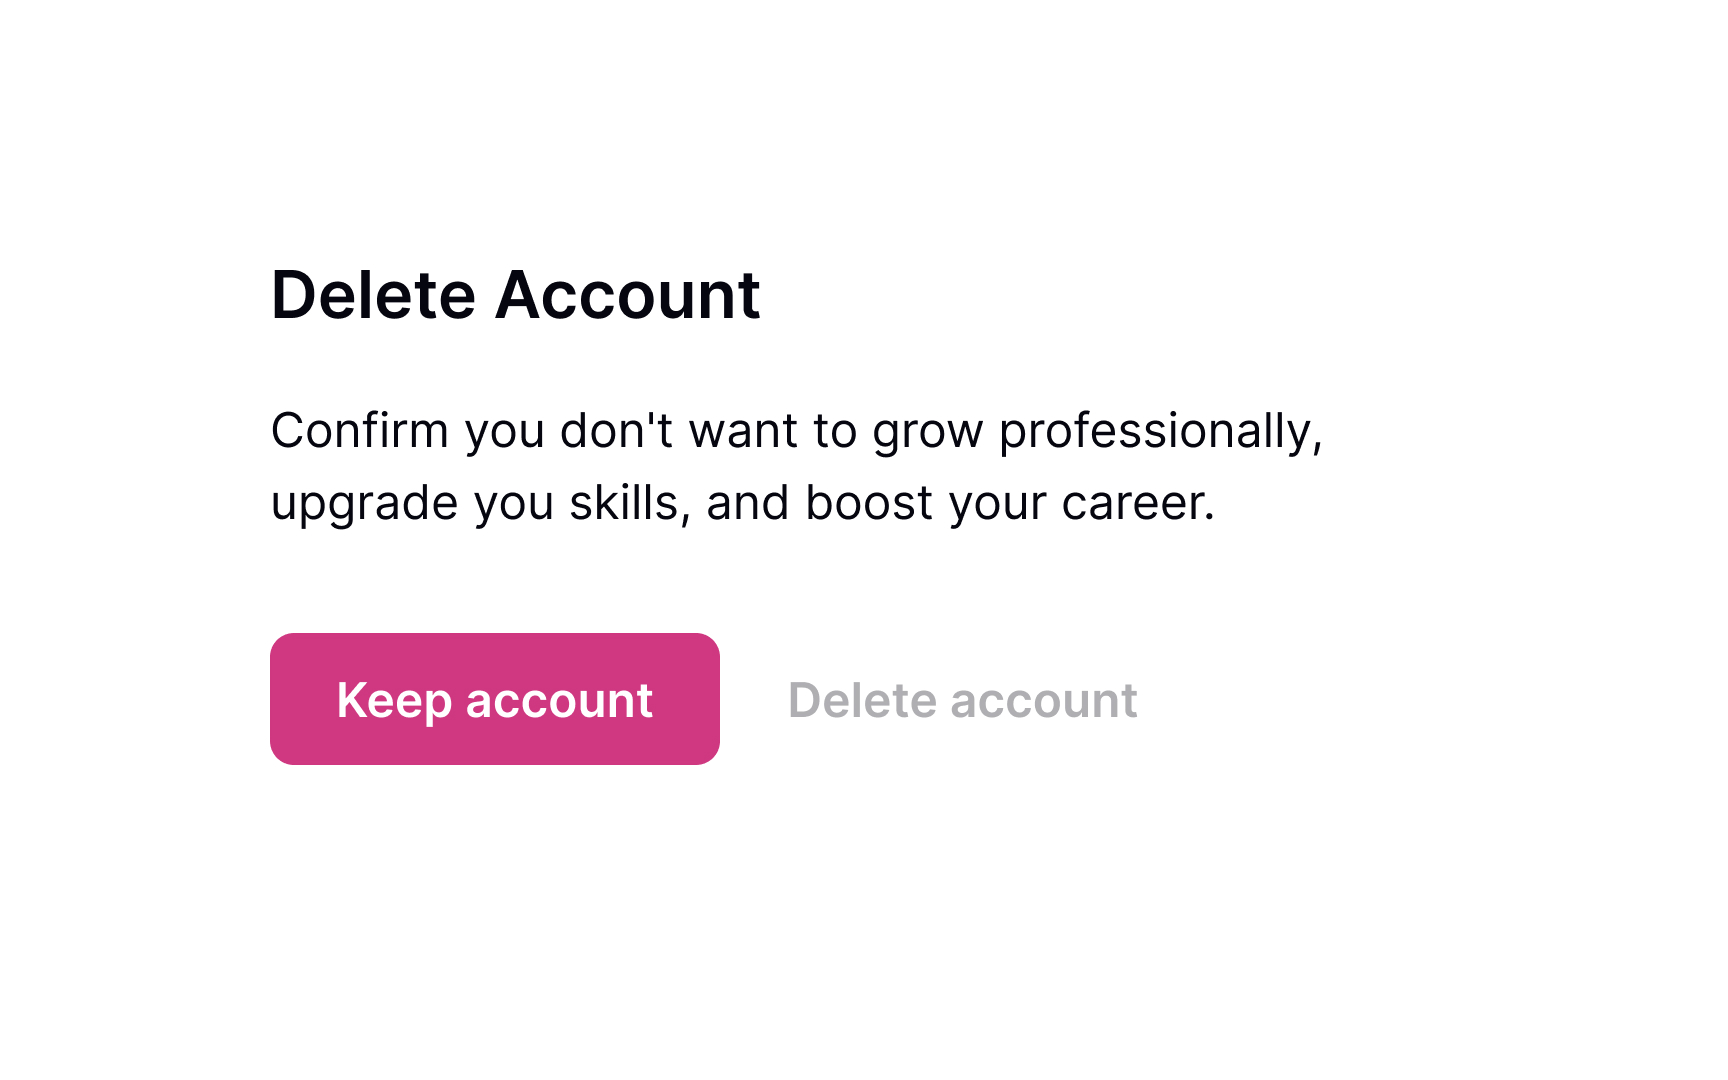1728x1080 pixels.
Task: Click the word grow in the message
Action: pyautogui.click(x=927, y=433)
